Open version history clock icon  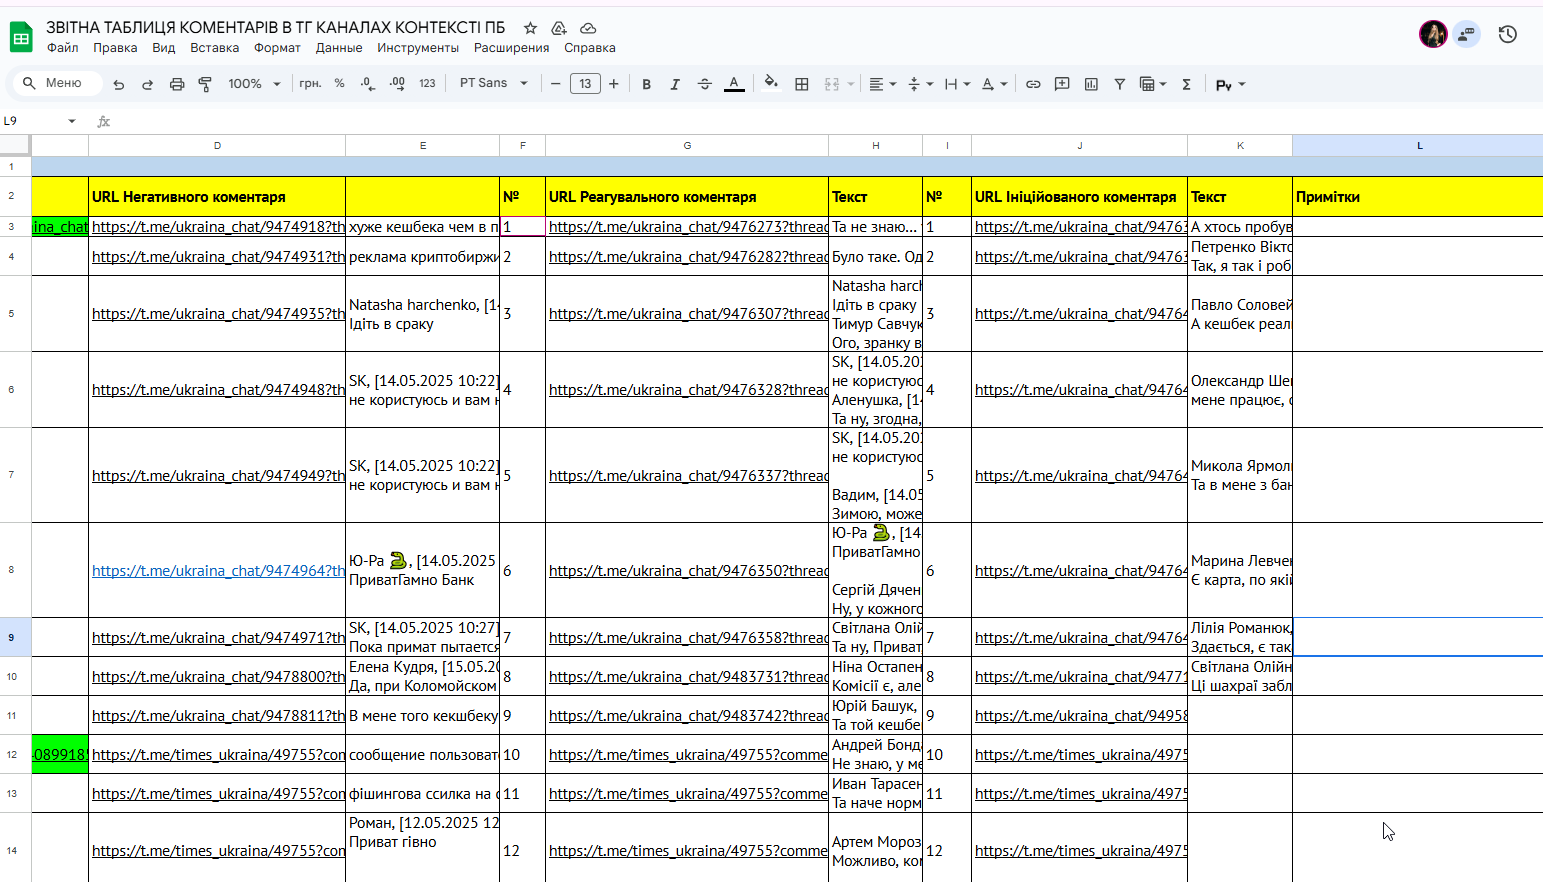click(x=1508, y=34)
